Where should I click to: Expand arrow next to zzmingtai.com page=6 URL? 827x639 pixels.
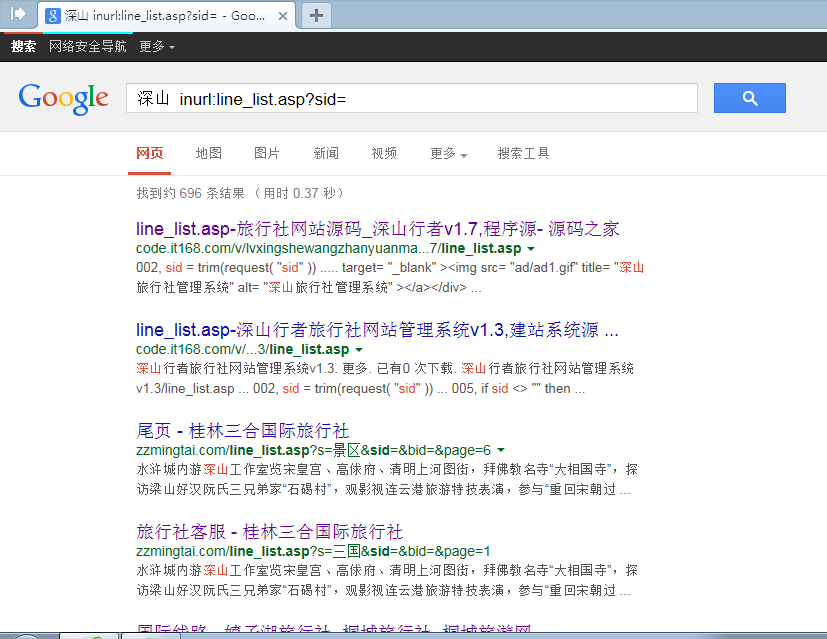click(x=501, y=450)
